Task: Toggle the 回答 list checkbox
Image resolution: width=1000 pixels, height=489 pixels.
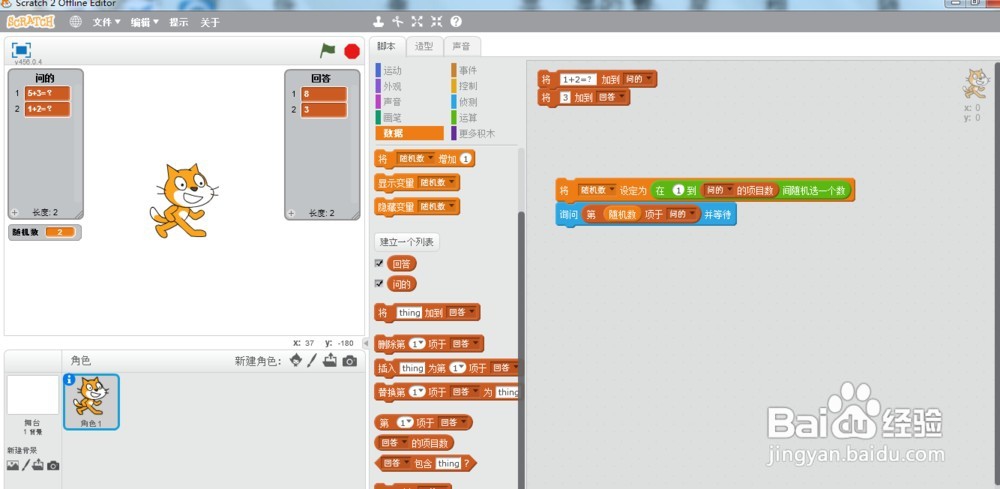Action: pyautogui.click(x=379, y=263)
